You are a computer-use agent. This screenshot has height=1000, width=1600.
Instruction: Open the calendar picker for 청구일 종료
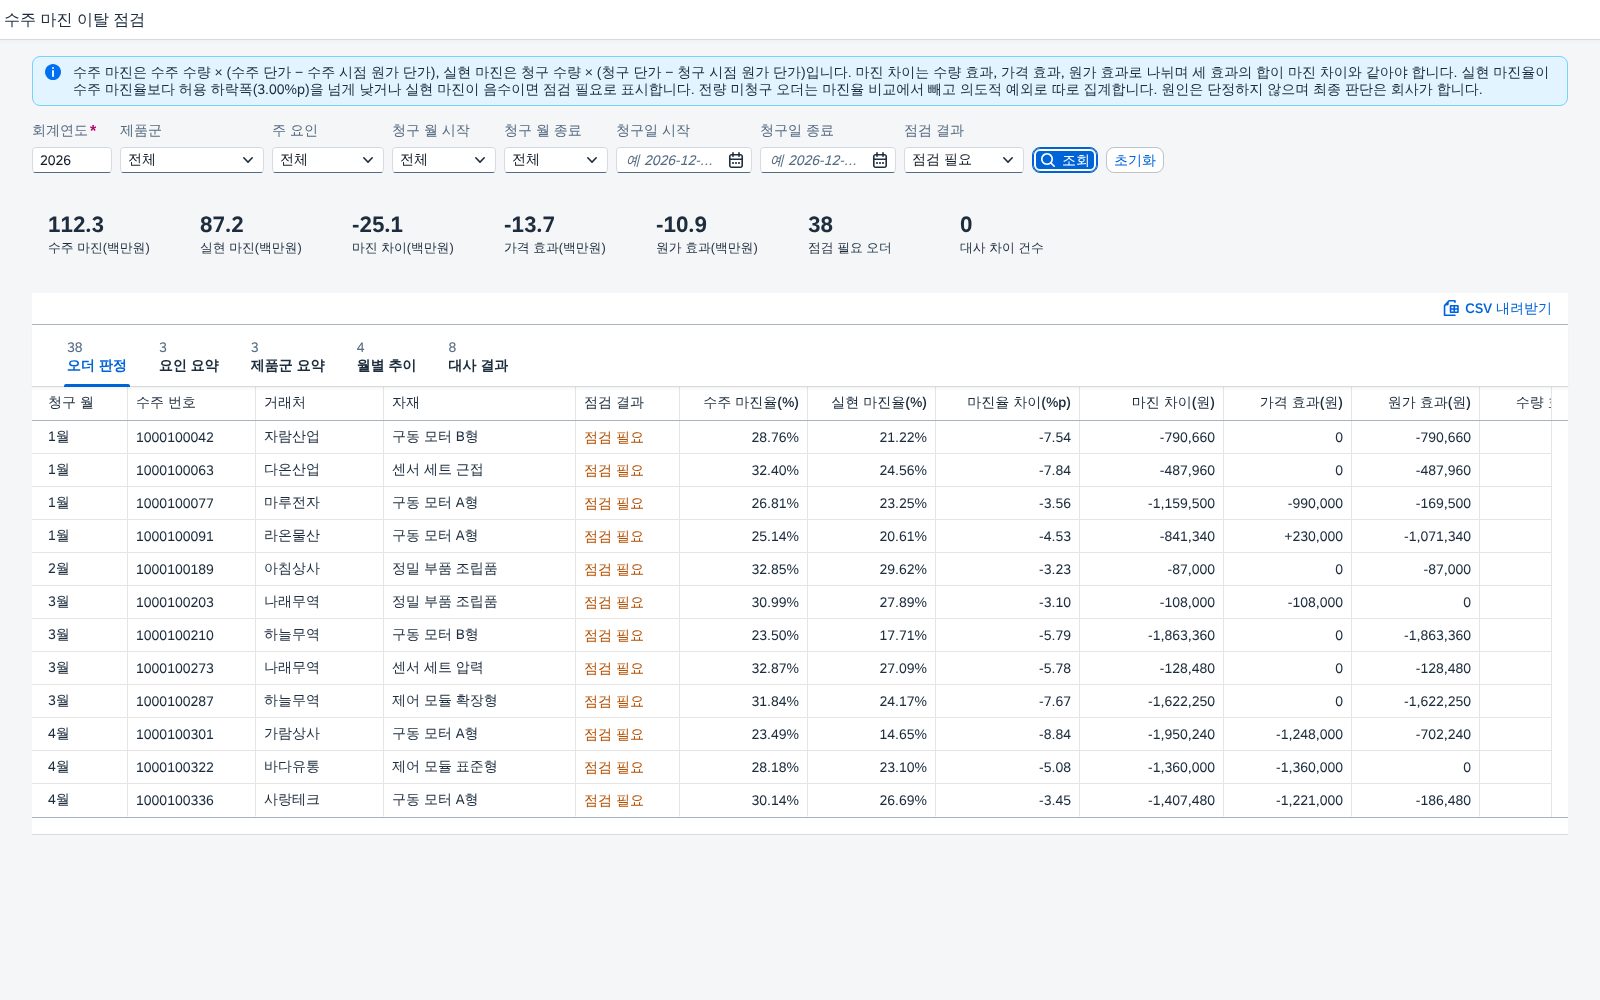(x=880, y=160)
